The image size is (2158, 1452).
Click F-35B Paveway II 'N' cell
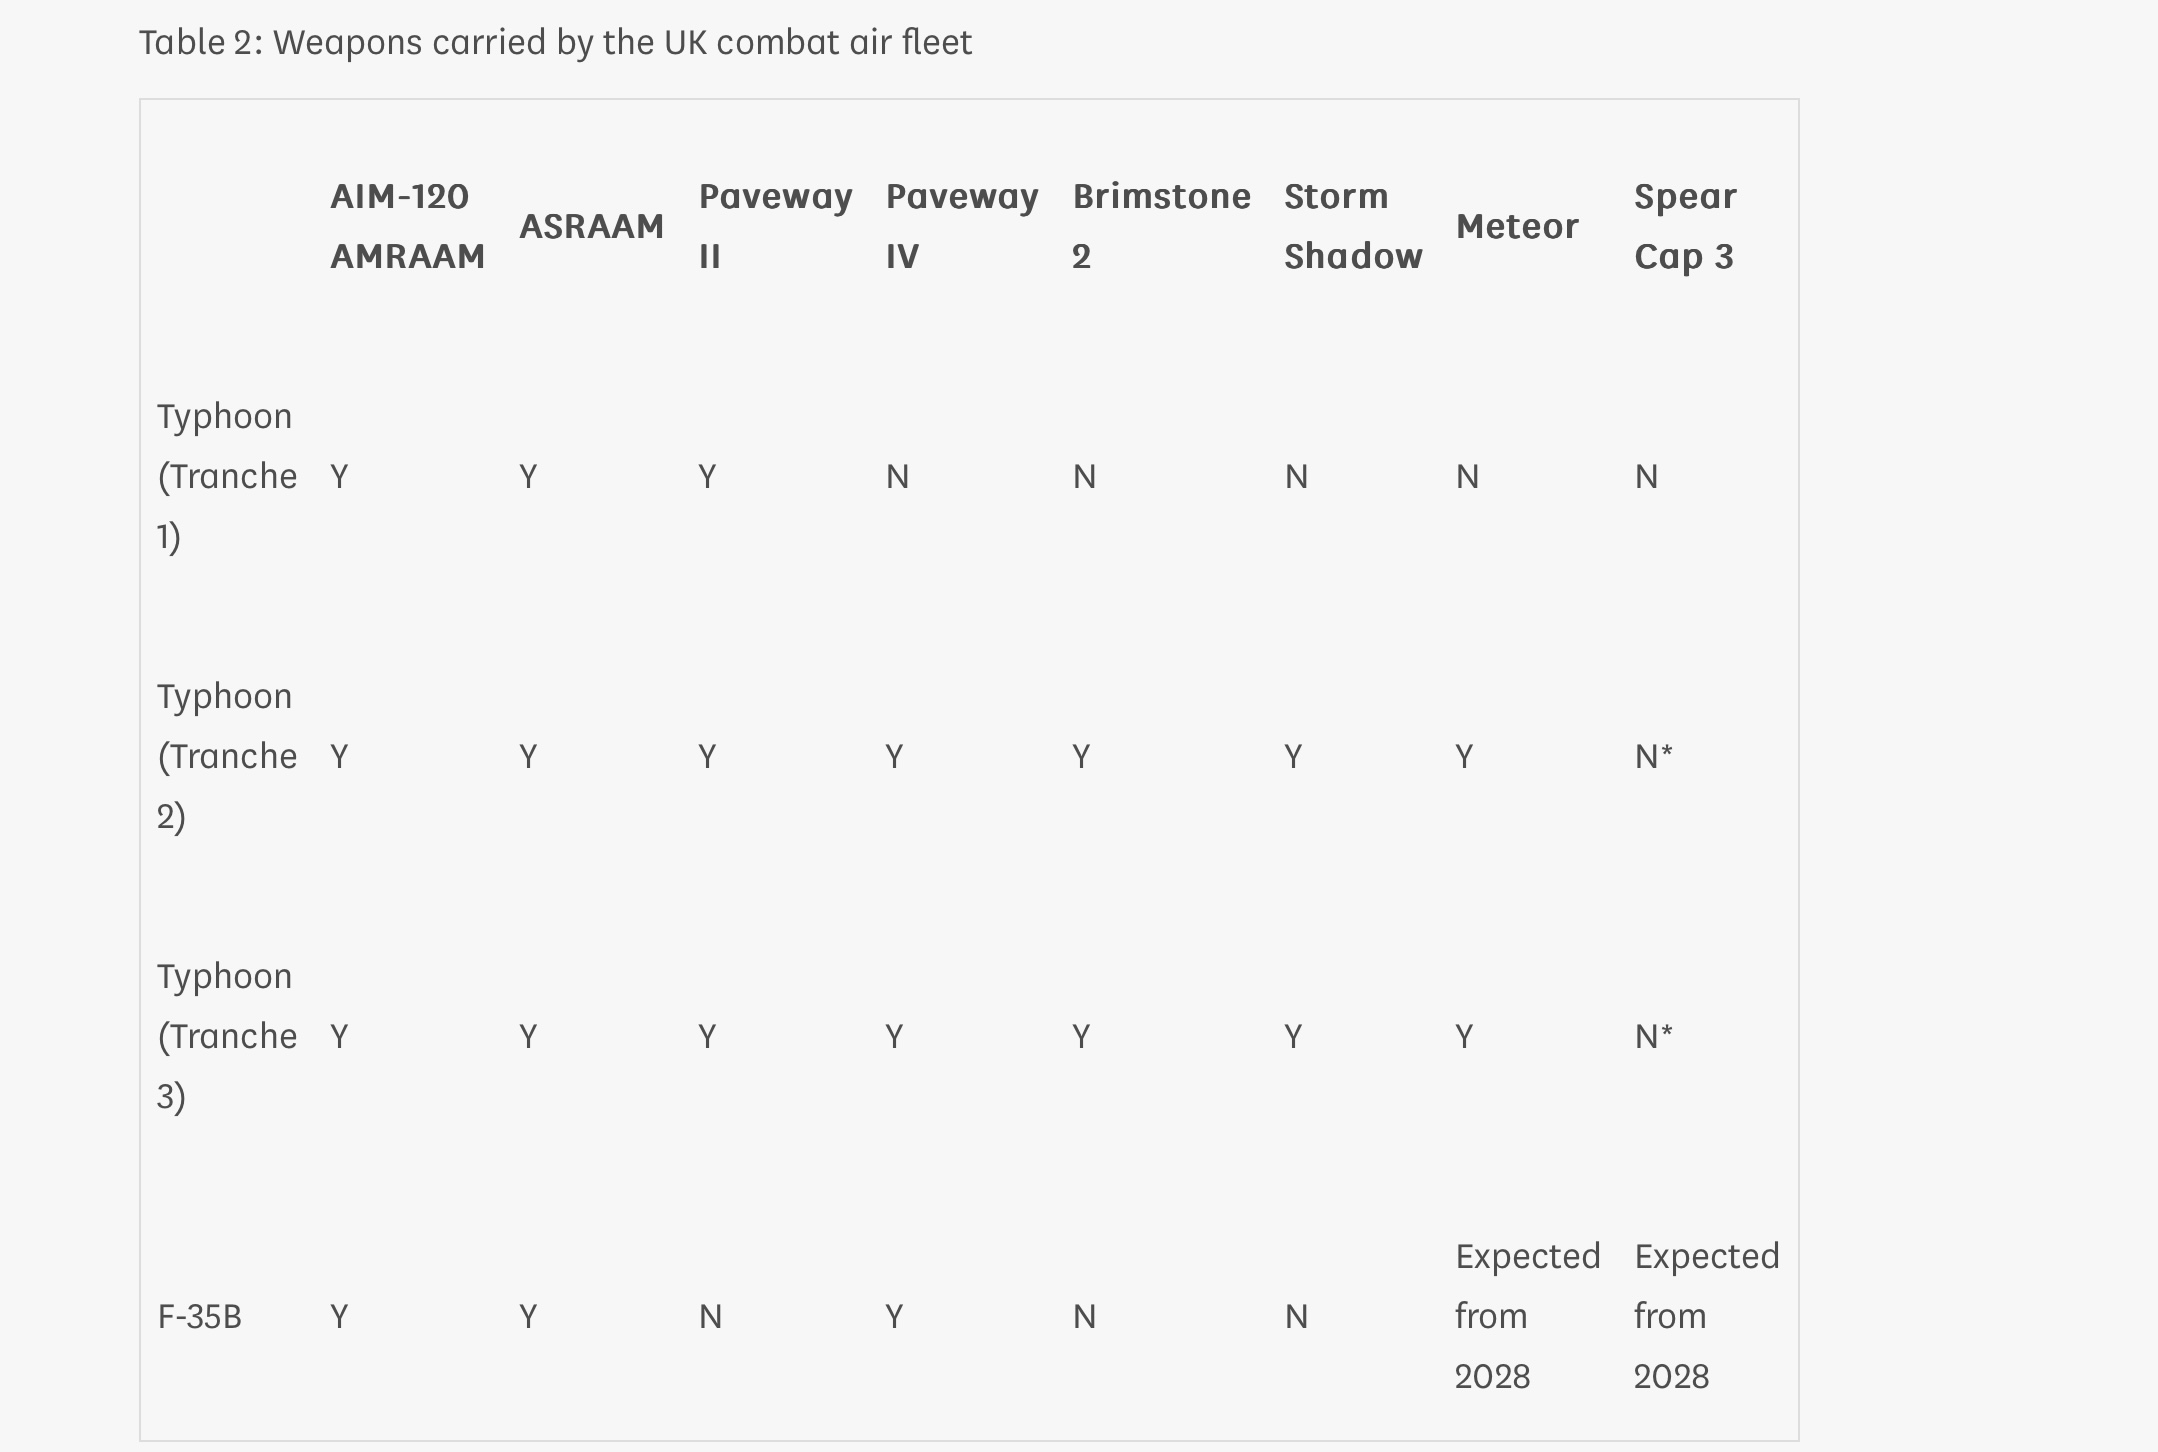point(710,1316)
